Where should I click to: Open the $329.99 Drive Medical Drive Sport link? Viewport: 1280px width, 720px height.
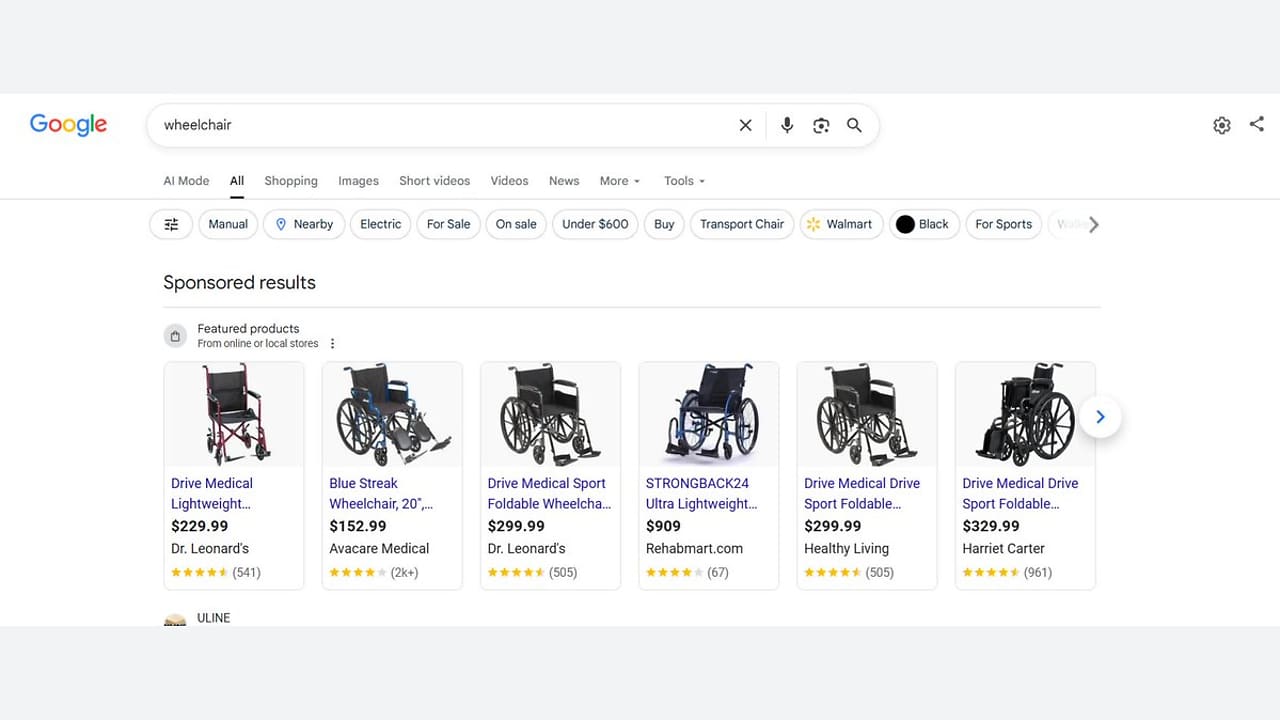(x=1020, y=493)
